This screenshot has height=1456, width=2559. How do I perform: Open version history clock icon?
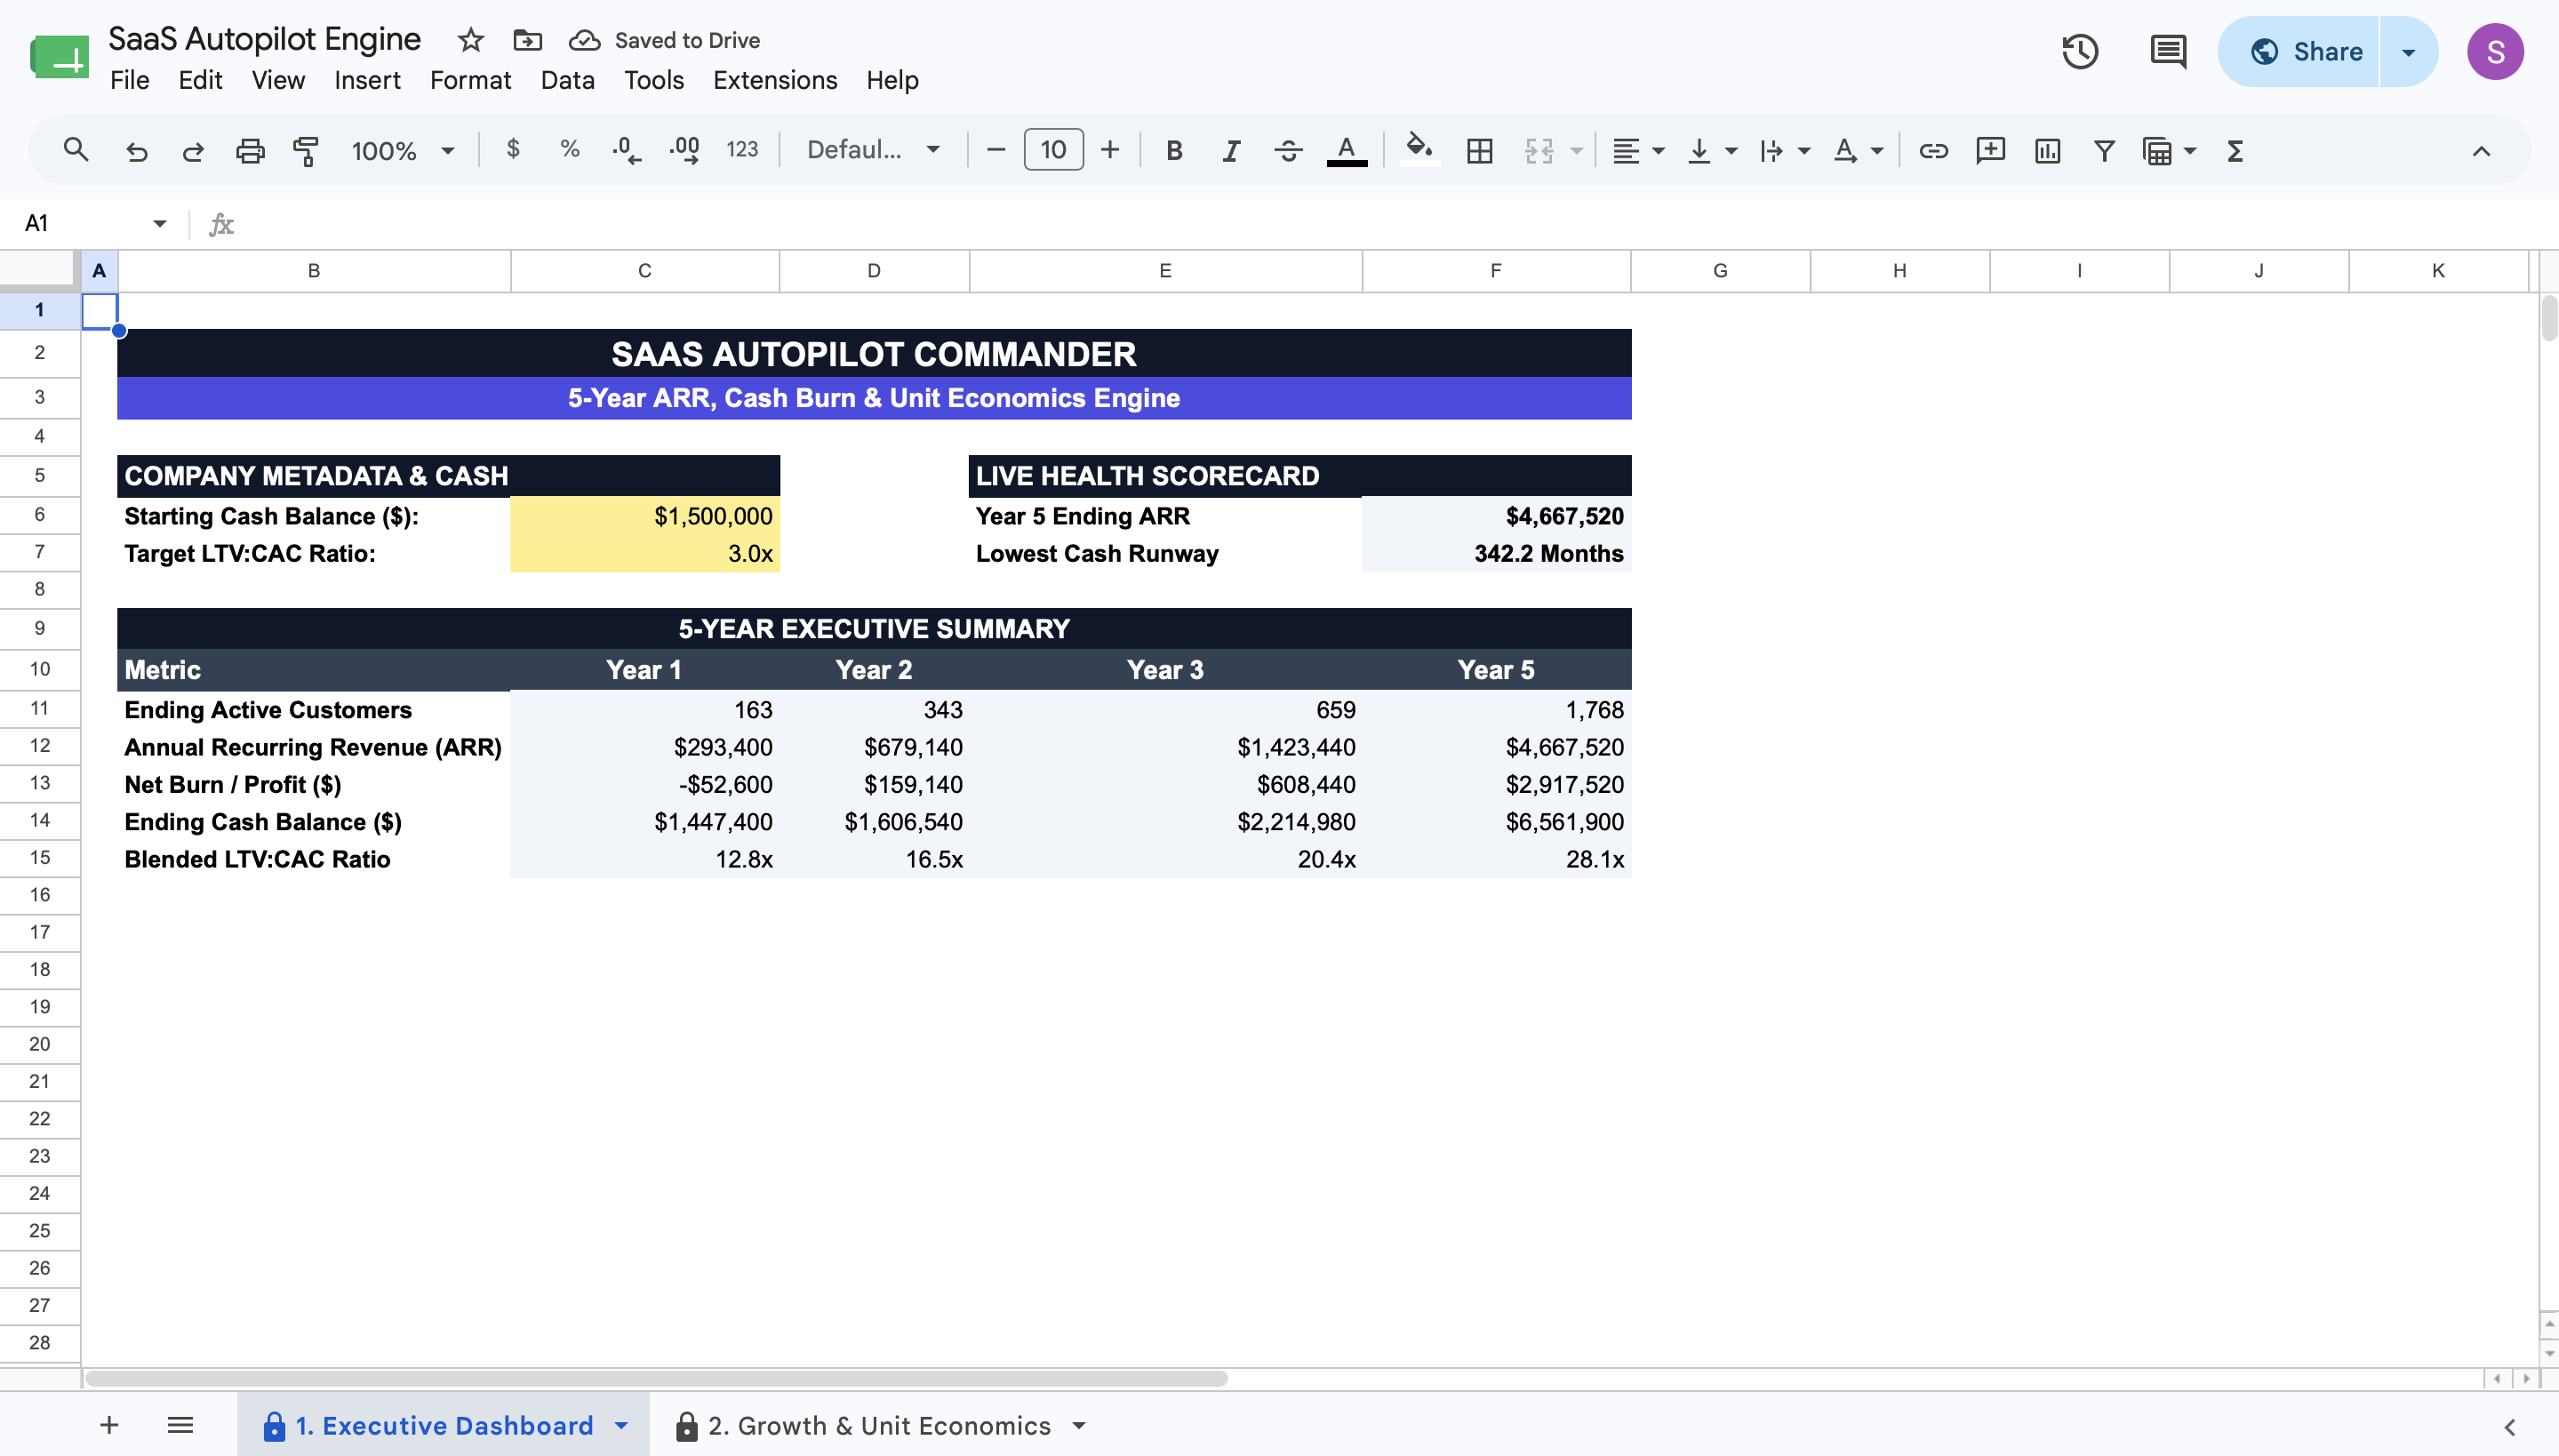(x=2080, y=51)
